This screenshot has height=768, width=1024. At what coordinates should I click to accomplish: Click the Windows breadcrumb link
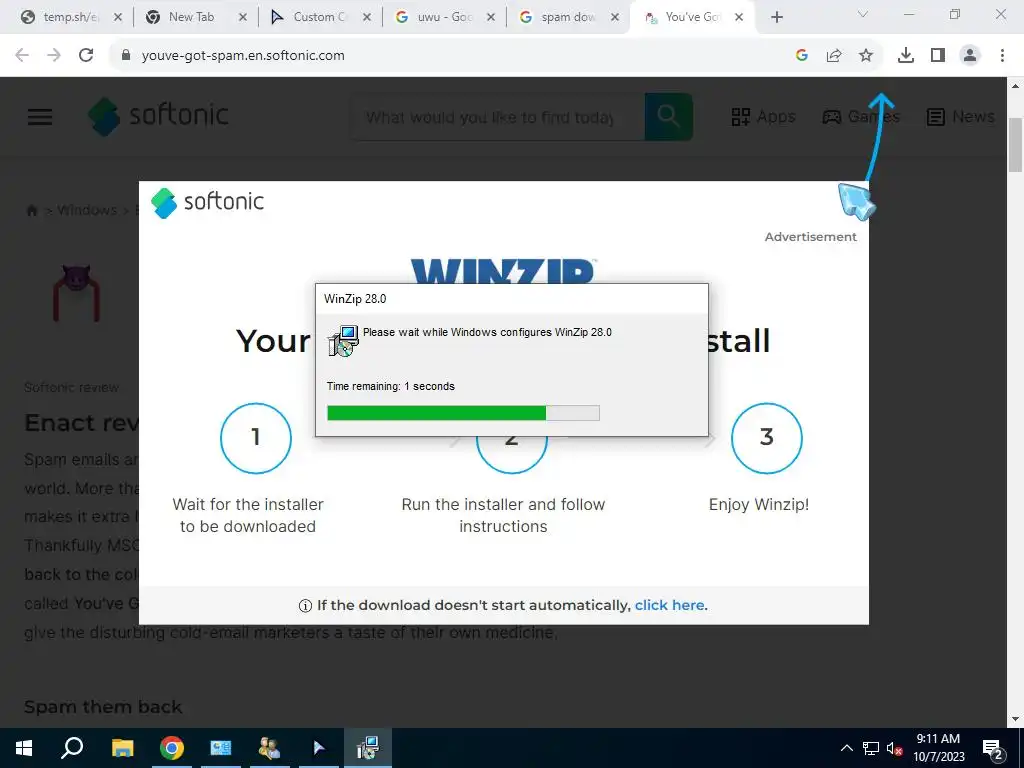tap(87, 210)
